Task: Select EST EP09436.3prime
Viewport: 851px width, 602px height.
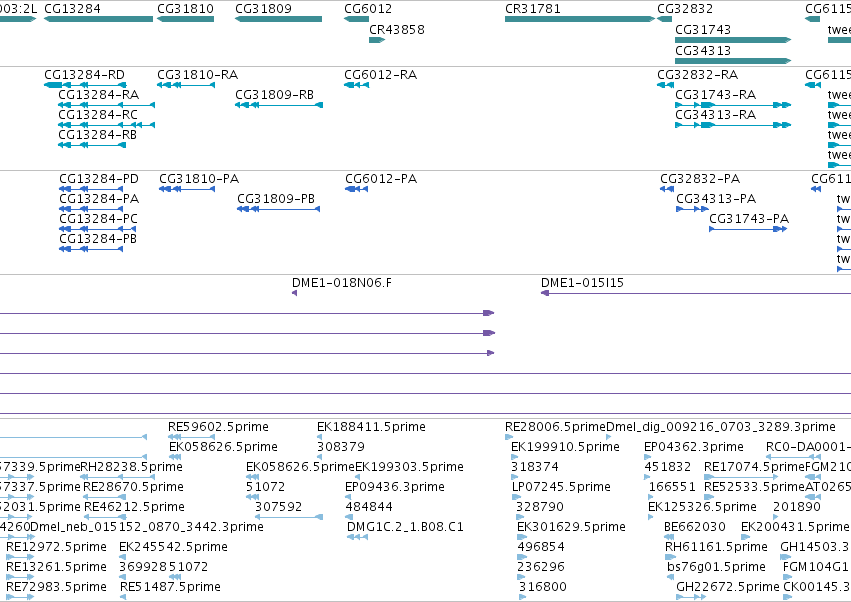Action: (x=348, y=497)
